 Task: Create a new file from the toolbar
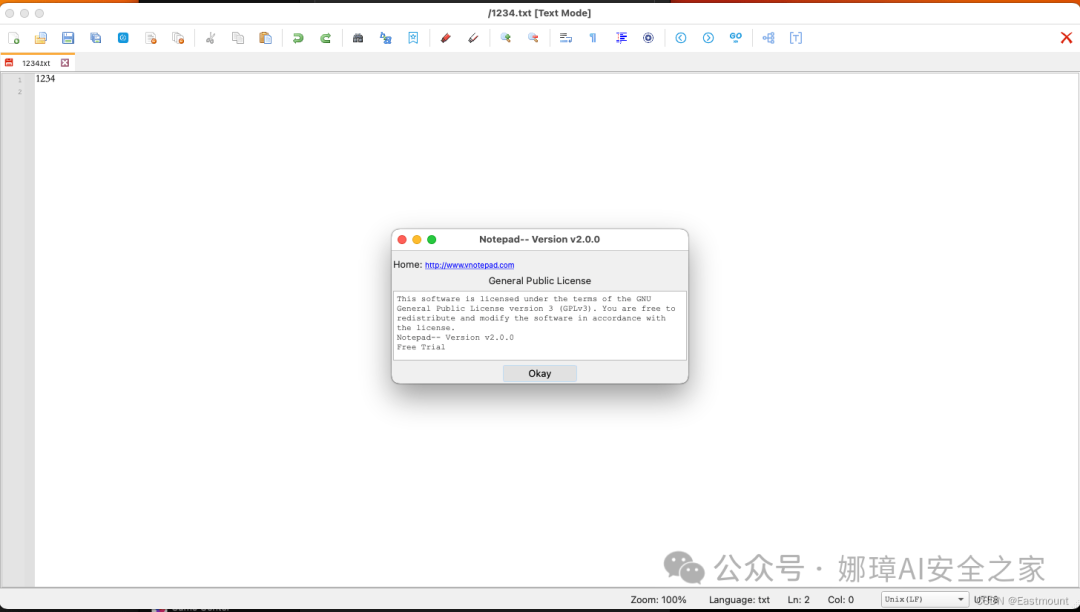click(14, 38)
